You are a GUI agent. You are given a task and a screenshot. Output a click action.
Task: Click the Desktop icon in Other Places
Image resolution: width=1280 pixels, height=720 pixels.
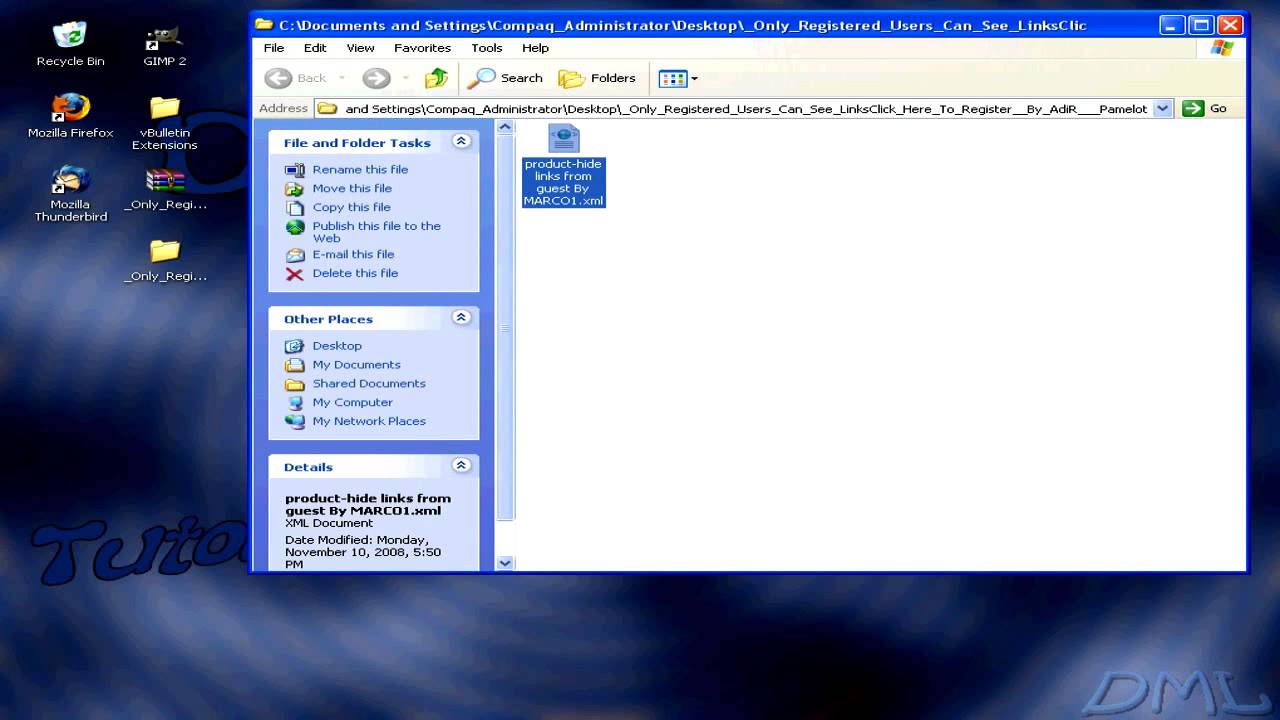coord(294,346)
